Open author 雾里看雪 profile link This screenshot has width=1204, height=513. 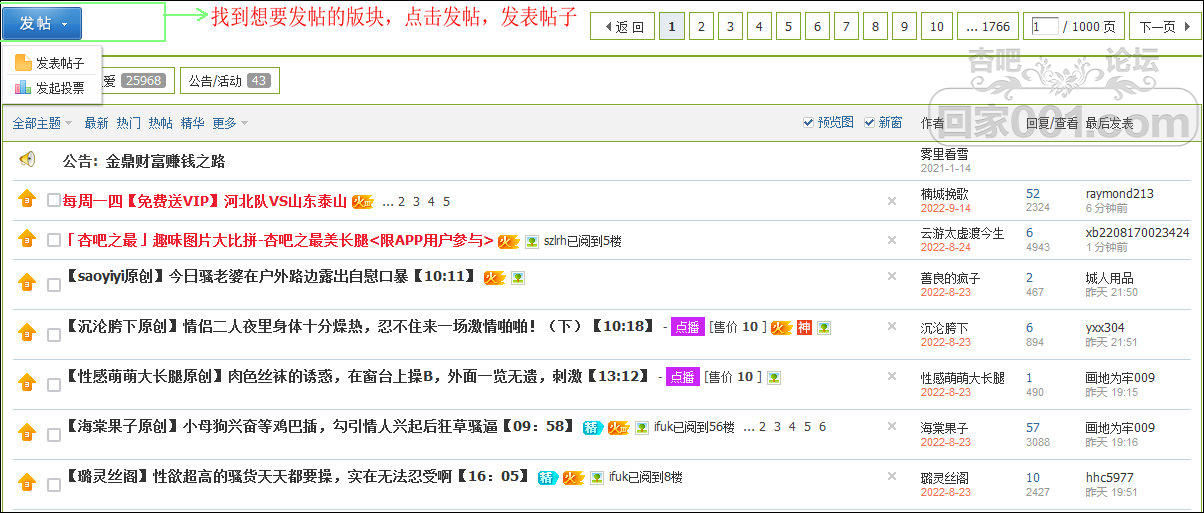pos(944,154)
